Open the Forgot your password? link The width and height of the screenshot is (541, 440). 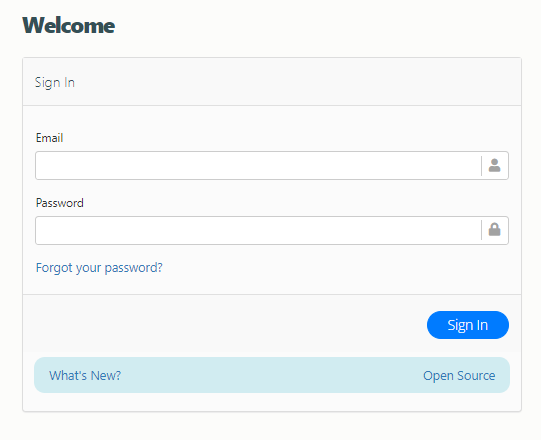99,268
